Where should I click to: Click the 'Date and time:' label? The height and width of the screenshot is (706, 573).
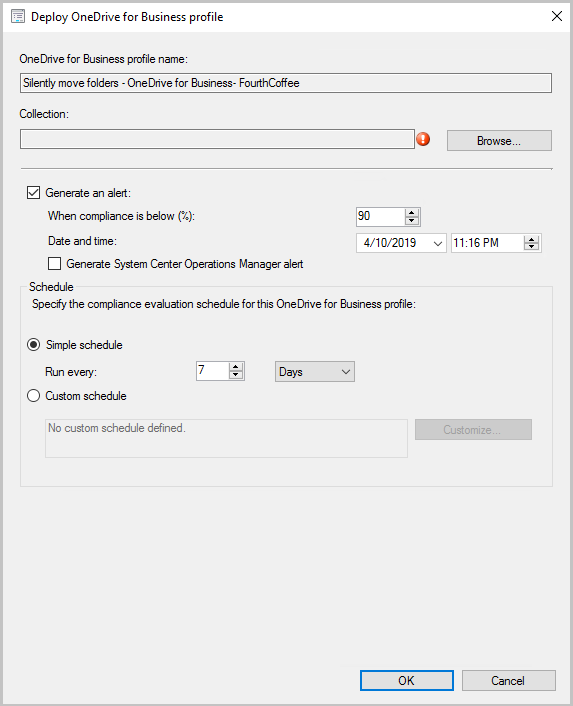[x=82, y=241]
